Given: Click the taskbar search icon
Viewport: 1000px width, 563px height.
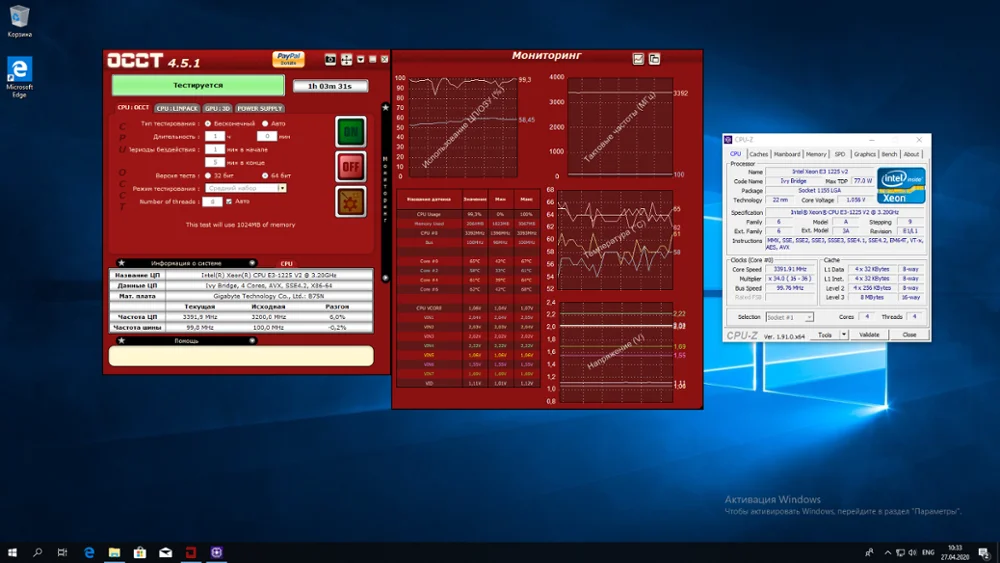Looking at the screenshot, I should pyautogui.click(x=38, y=552).
